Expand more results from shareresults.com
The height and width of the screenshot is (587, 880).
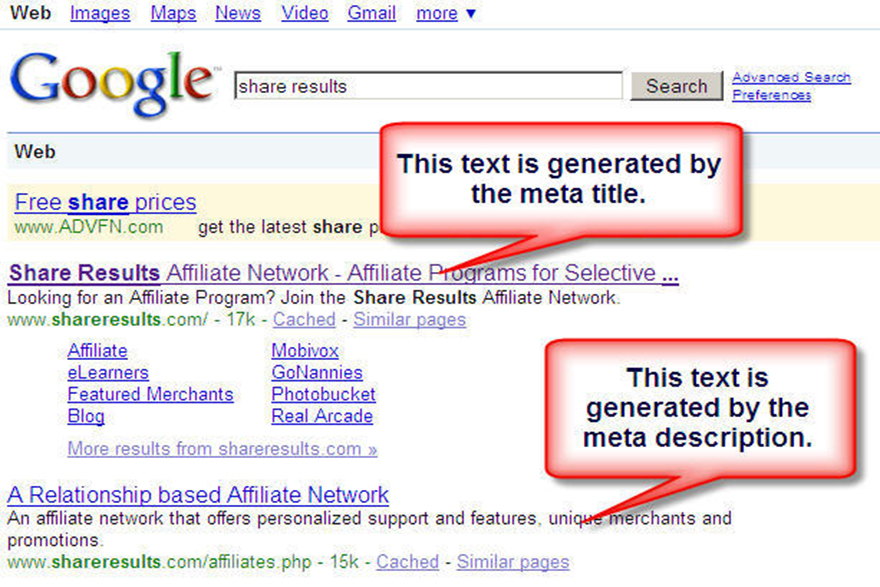click(x=222, y=449)
